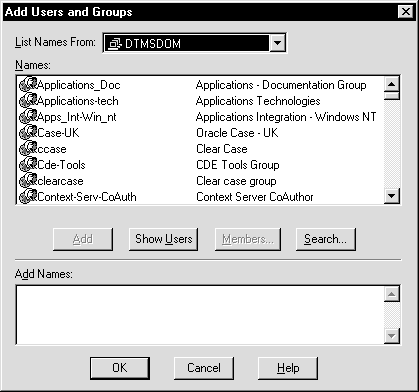Viewport: 419px width, 392px height.
Task: Click the Show Users button
Action: coord(163,239)
